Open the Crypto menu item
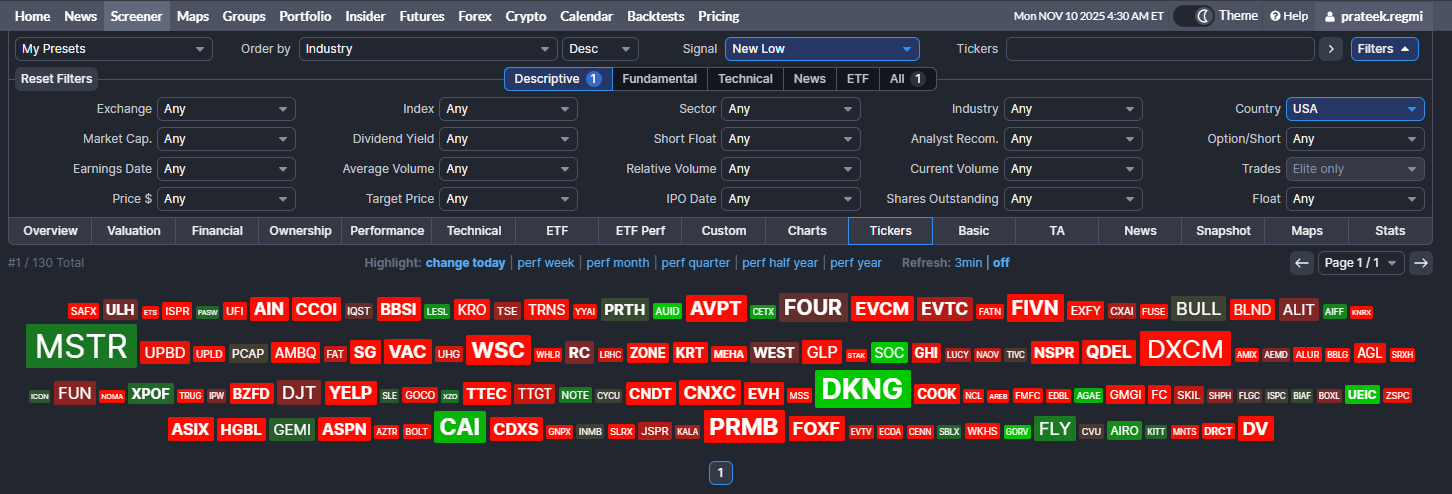This screenshot has height=494, width=1452. 526,16
